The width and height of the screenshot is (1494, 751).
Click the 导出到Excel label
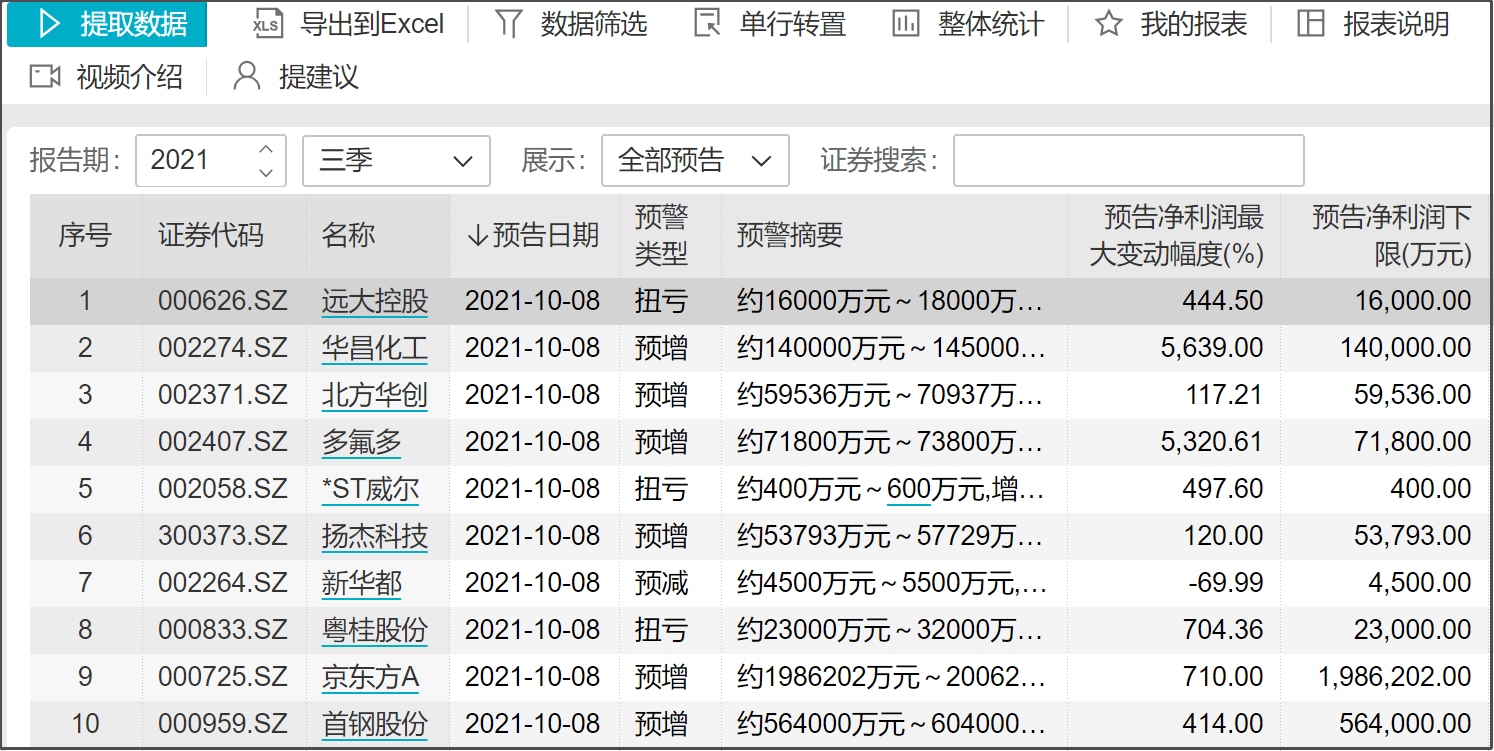coord(372,25)
